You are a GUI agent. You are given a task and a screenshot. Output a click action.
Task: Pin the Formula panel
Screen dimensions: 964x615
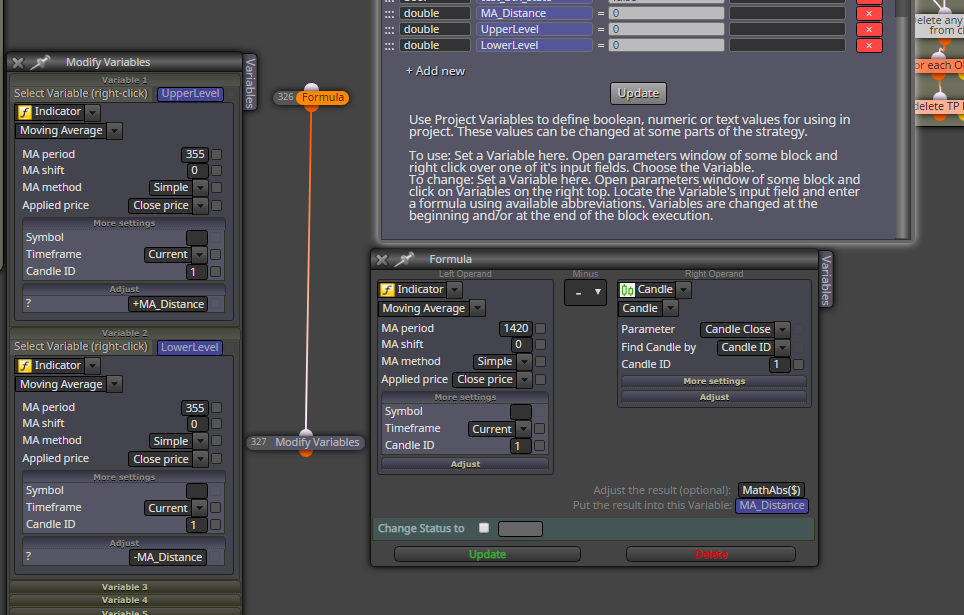404,259
